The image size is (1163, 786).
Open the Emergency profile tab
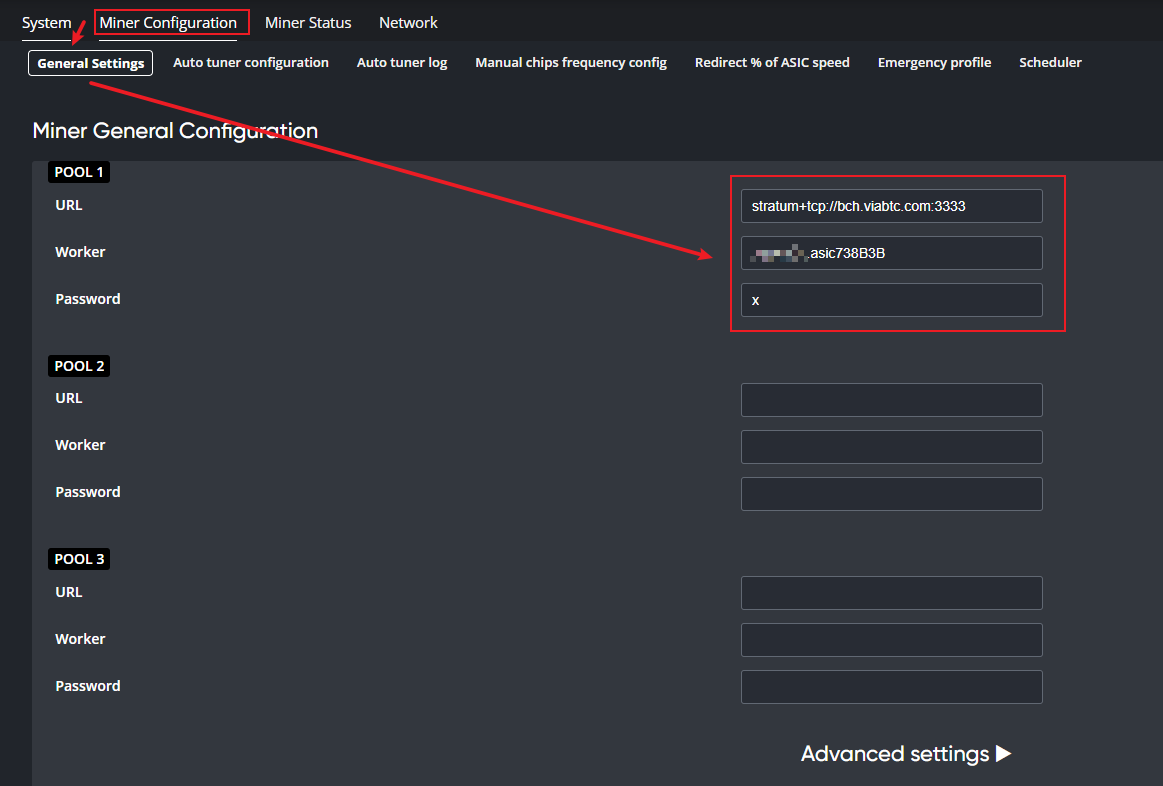934,62
